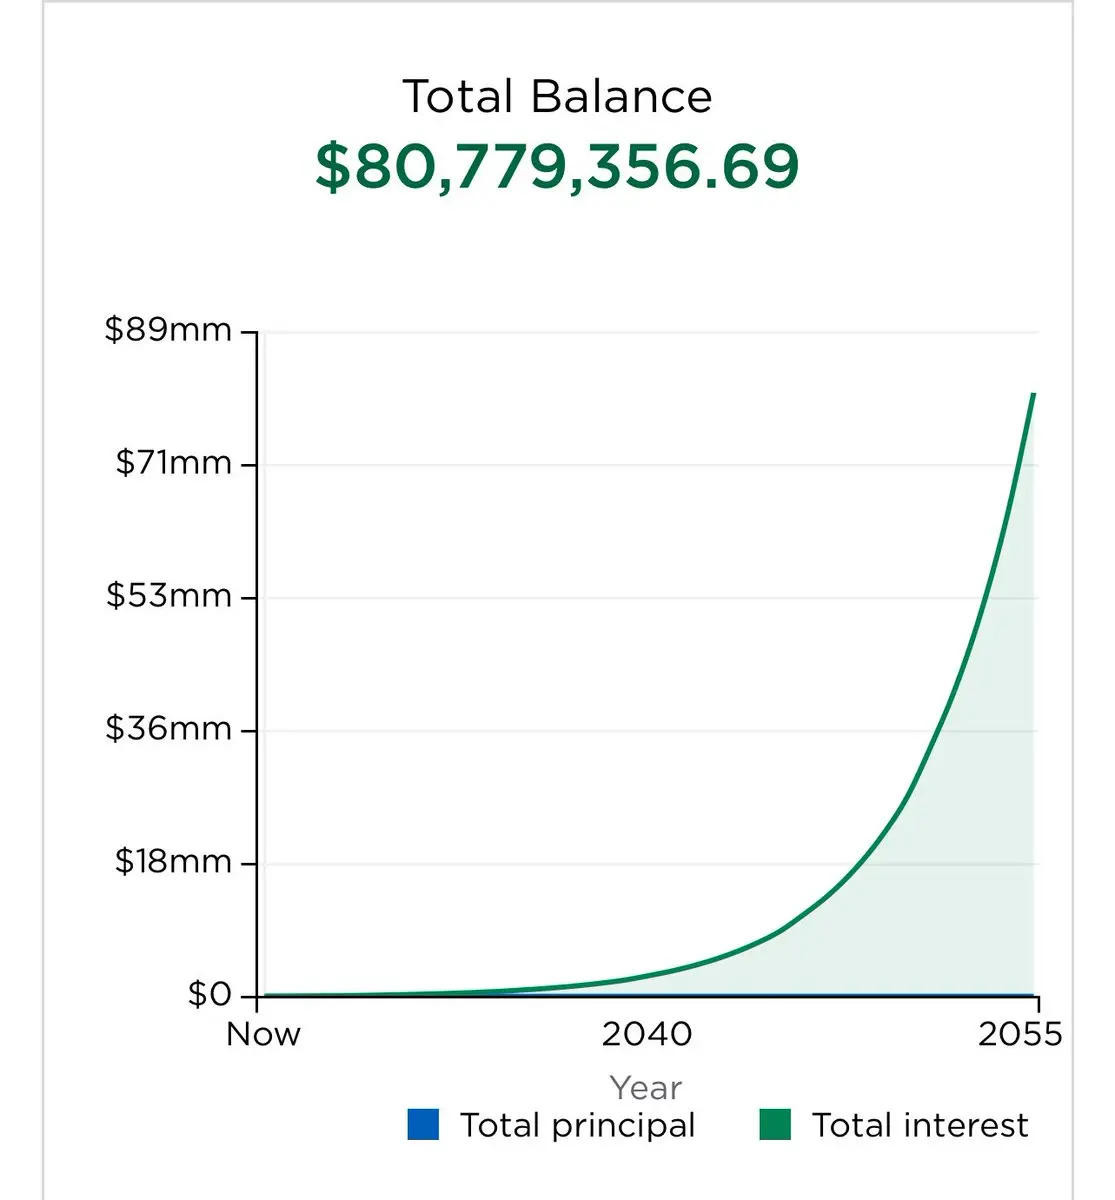This screenshot has height=1200, width=1115.
Task: Click the green Total interest color swatch
Action: [x=775, y=1125]
